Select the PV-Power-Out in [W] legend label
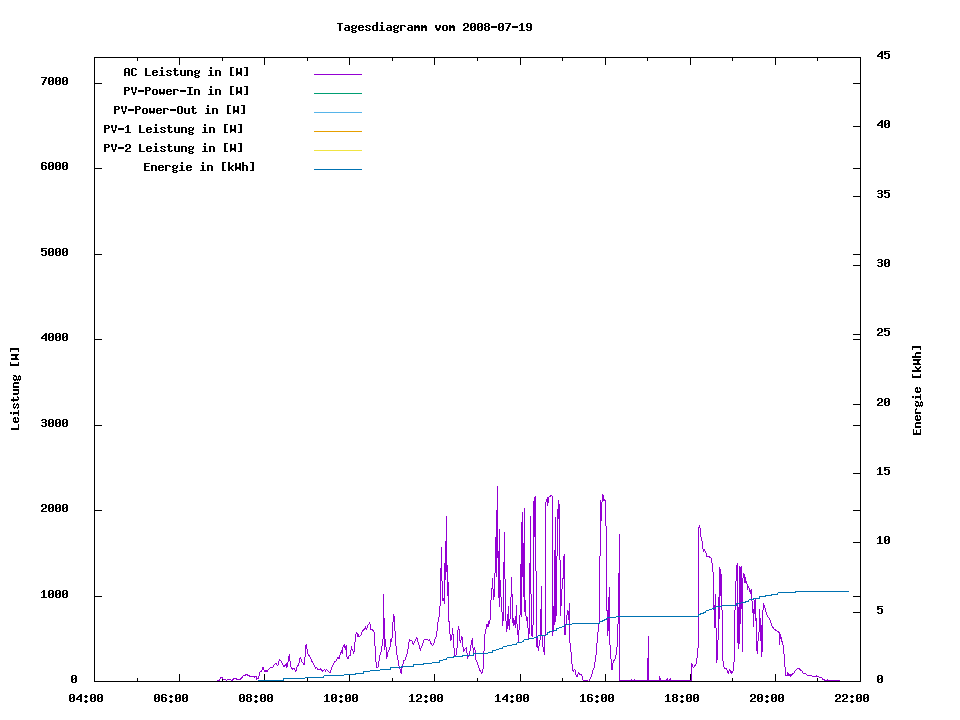Image resolution: width=960 pixels, height=720 pixels. 180,110
